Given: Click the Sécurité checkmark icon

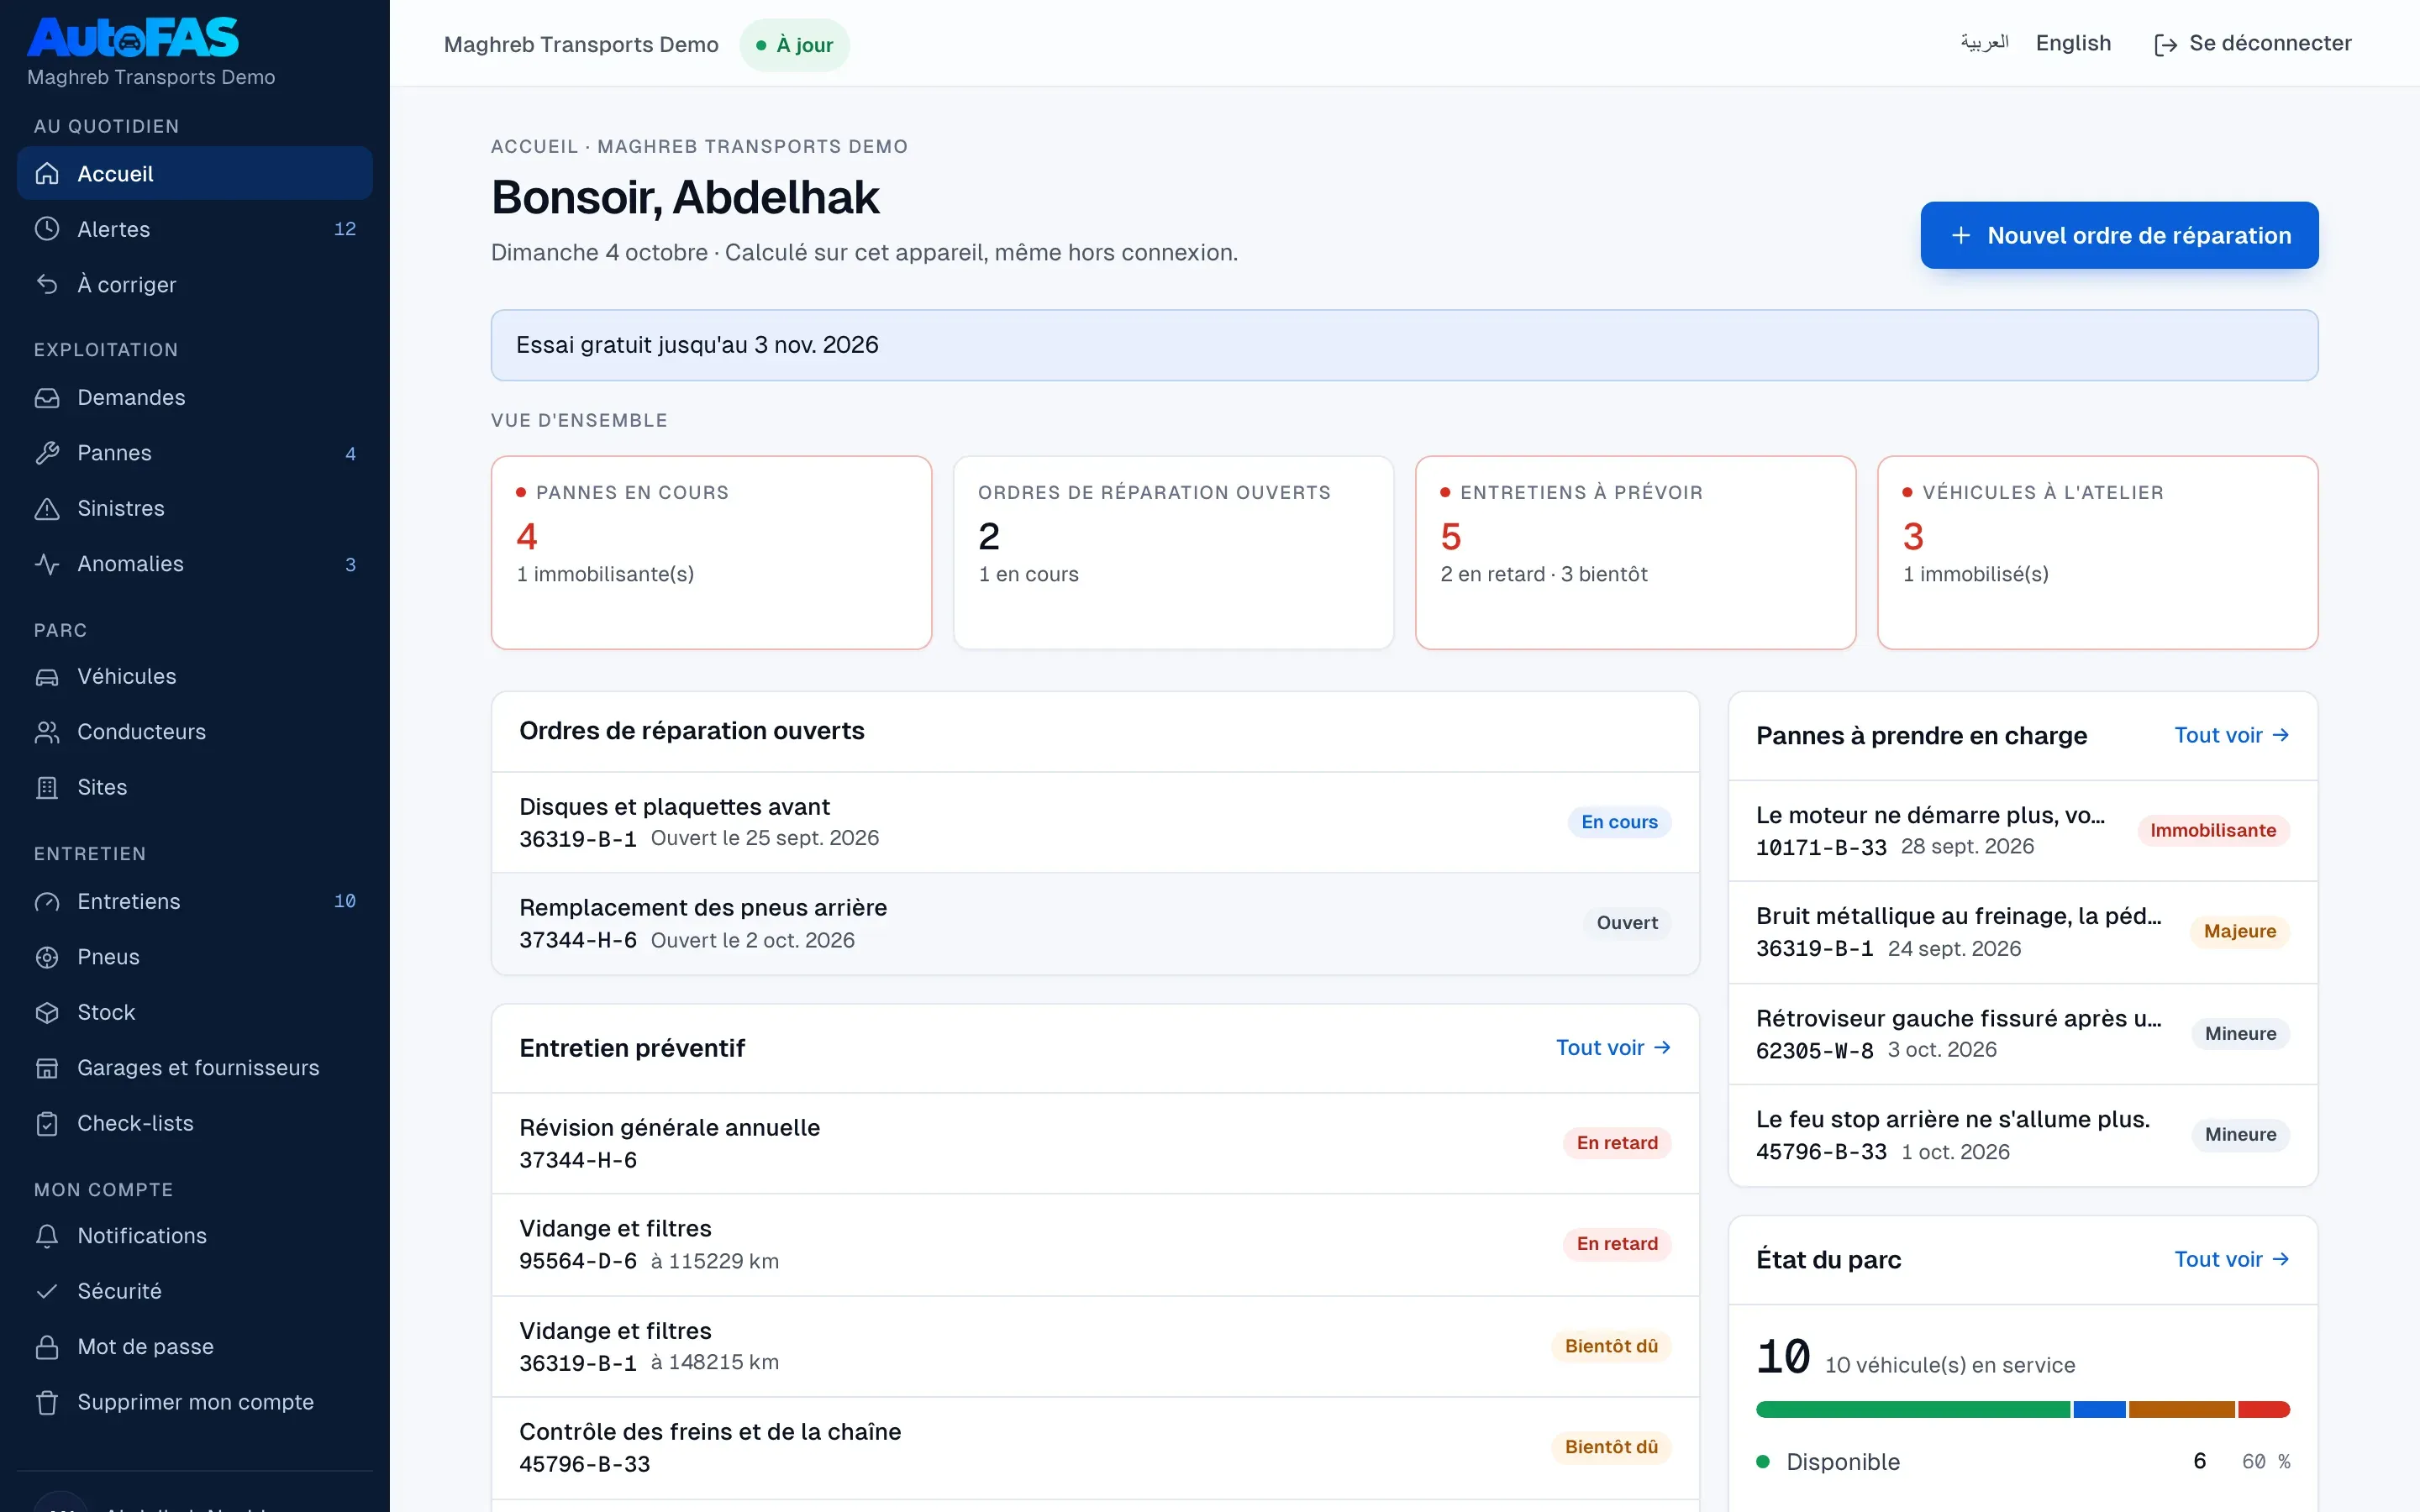Looking at the screenshot, I should click(x=47, y=1291).
